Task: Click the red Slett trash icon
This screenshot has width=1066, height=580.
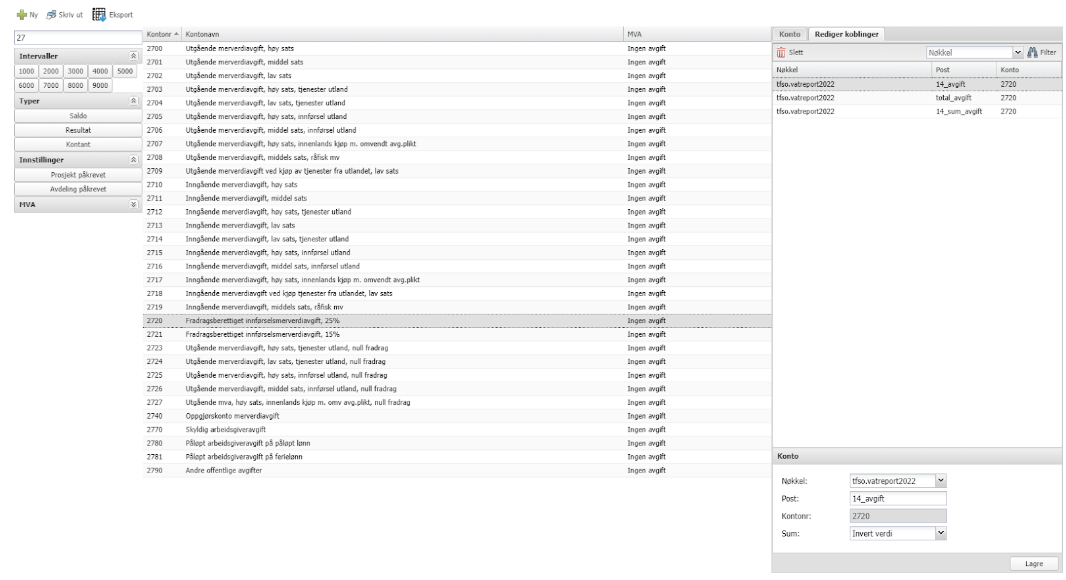Action: click(x=782, y=51)
